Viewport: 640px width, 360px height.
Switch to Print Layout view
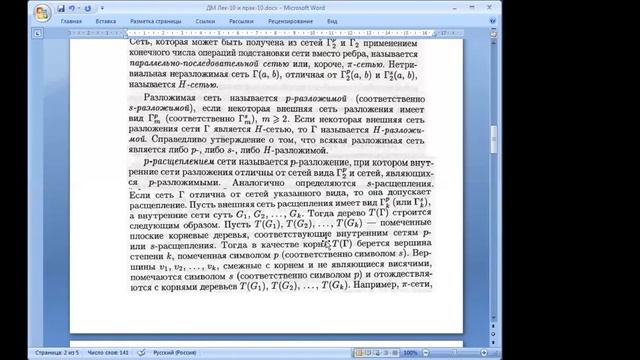tap(359, 353)
